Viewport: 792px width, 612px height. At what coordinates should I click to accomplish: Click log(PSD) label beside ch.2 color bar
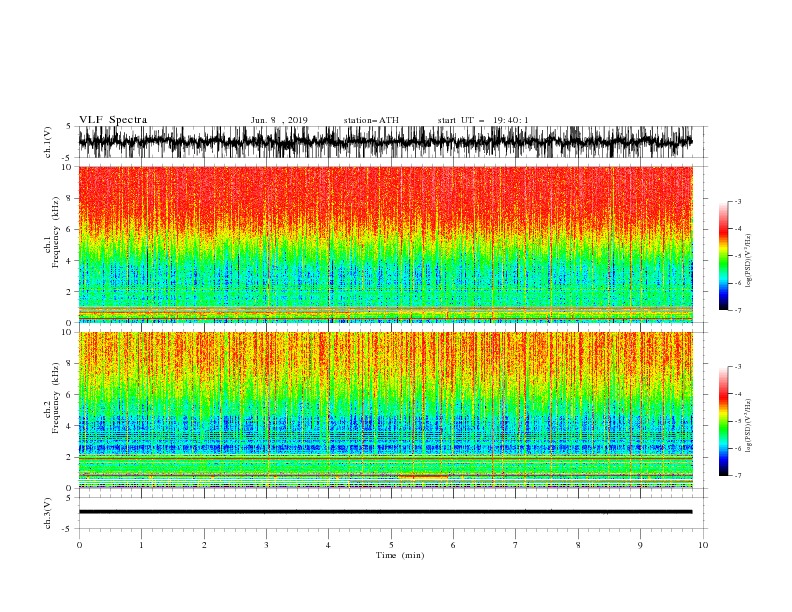(749, 425)
